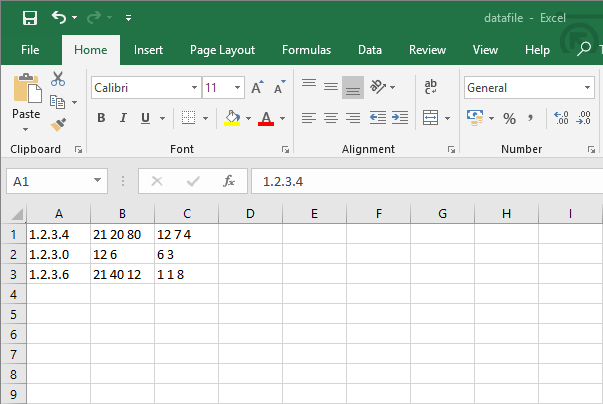The height and width of the screenshot is (404, 603).
Task: Open the Review tab
Action: 427,50
